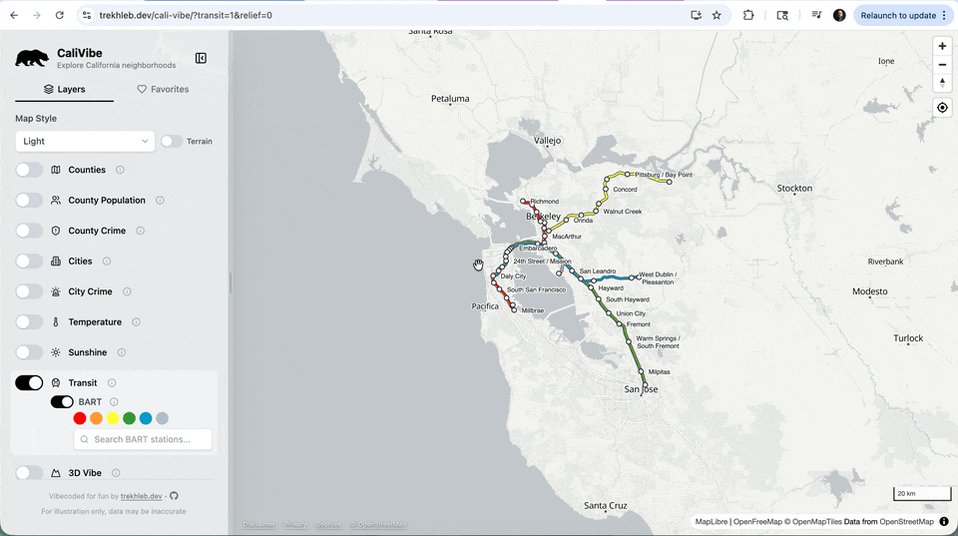Click the BART info icon
The width and height of the screenshot is (958, 536).
click(x=114, y=402)
